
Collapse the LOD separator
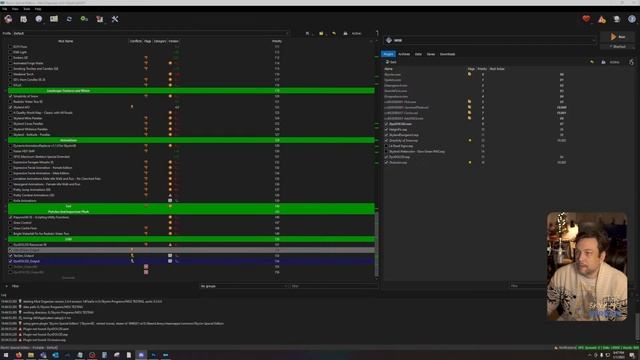tap(6, 239)
